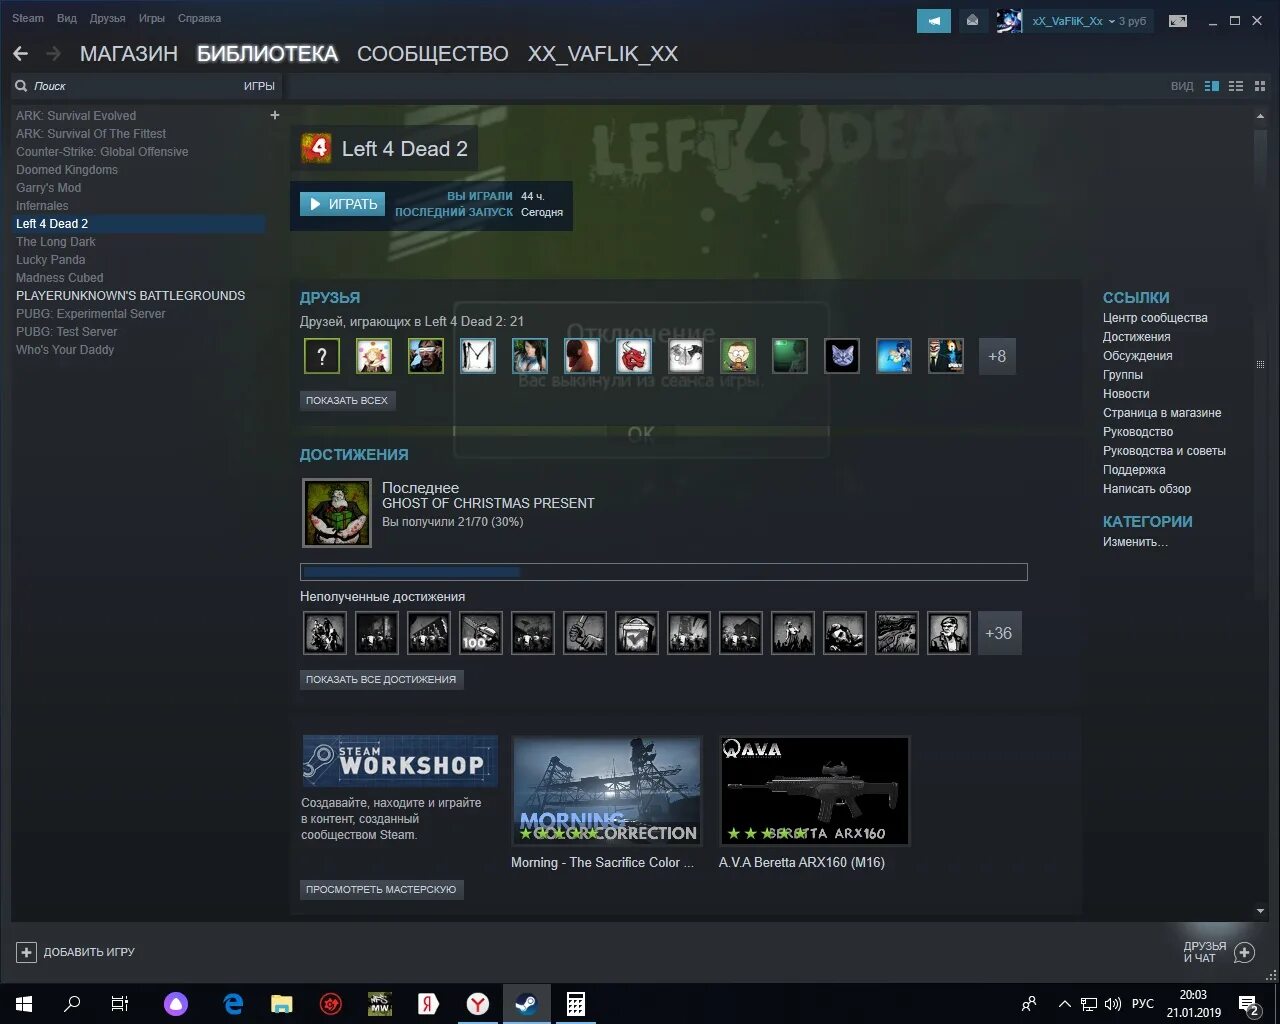Screen dimensions: 1280x1024
Task: Click the add game plus icon
Action: [27, 952]
